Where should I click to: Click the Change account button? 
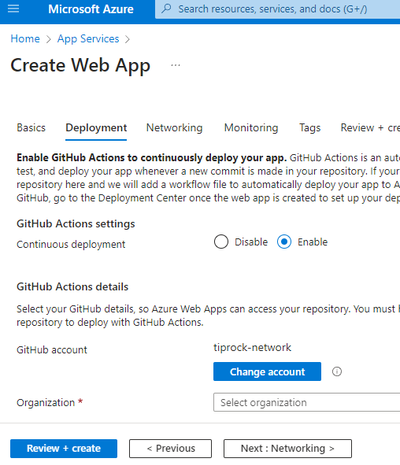coord(267,372)
